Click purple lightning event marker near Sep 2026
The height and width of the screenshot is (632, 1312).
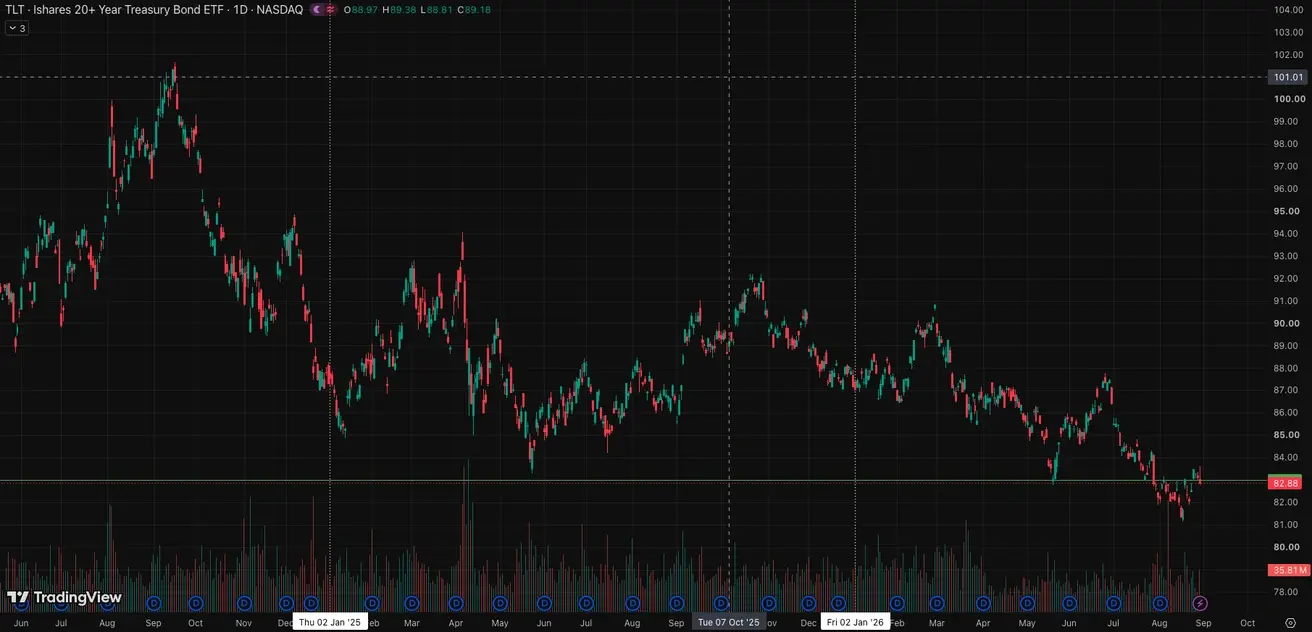(x=1201, y=603)
